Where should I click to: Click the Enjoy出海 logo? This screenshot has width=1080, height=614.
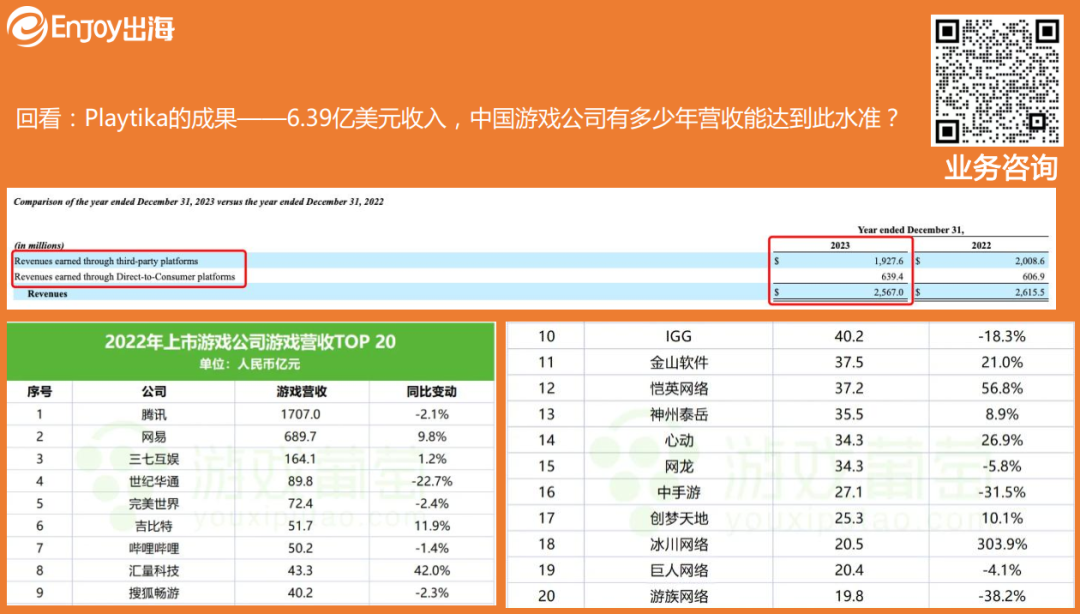[90, 27]
